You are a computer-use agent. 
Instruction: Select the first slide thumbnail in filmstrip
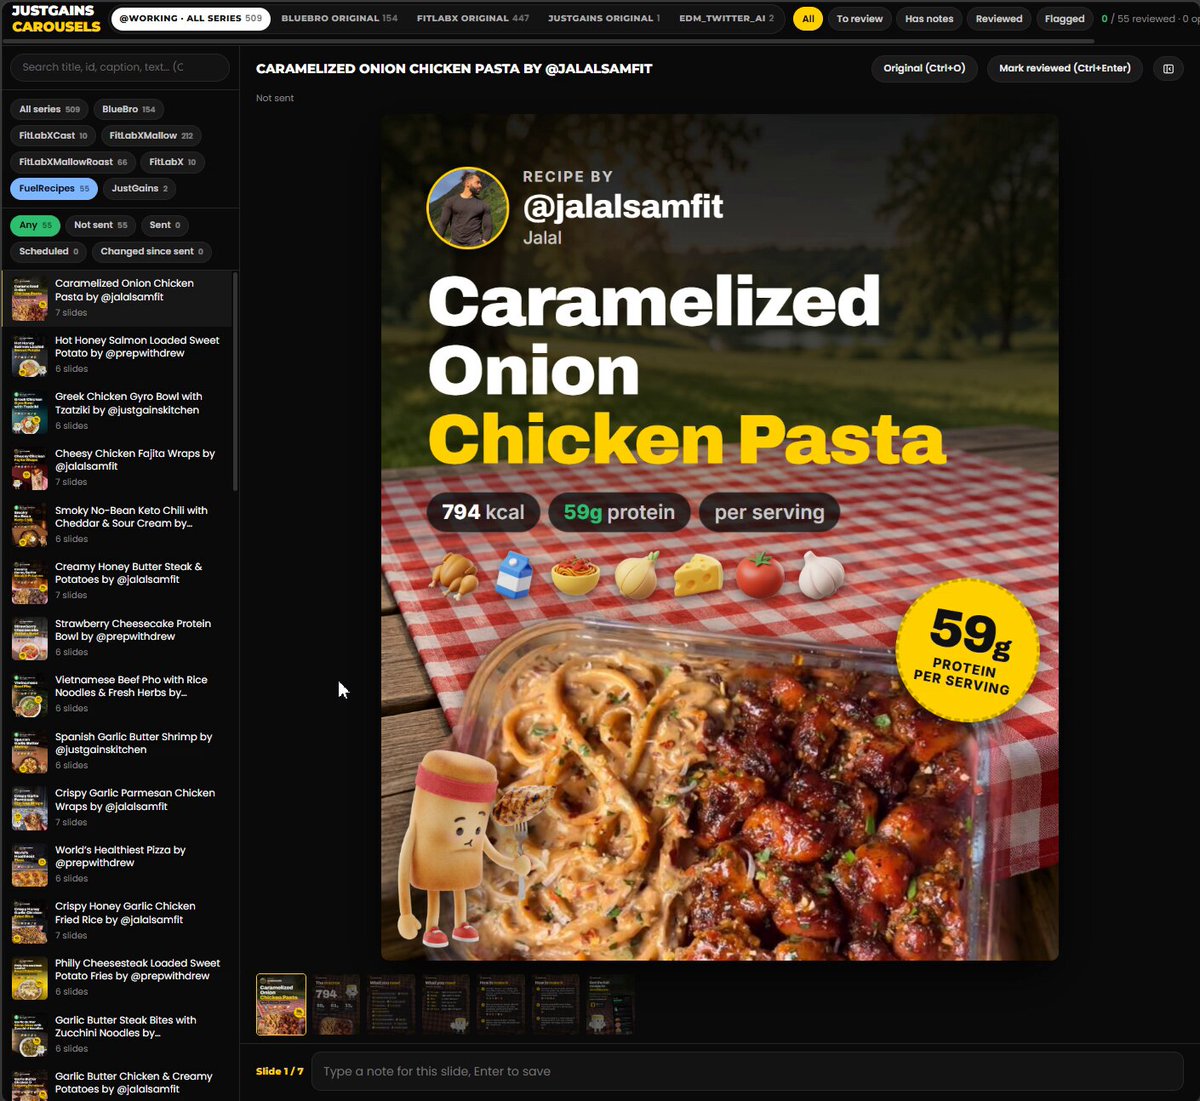pyautogui.click(x=281, y=1004)
